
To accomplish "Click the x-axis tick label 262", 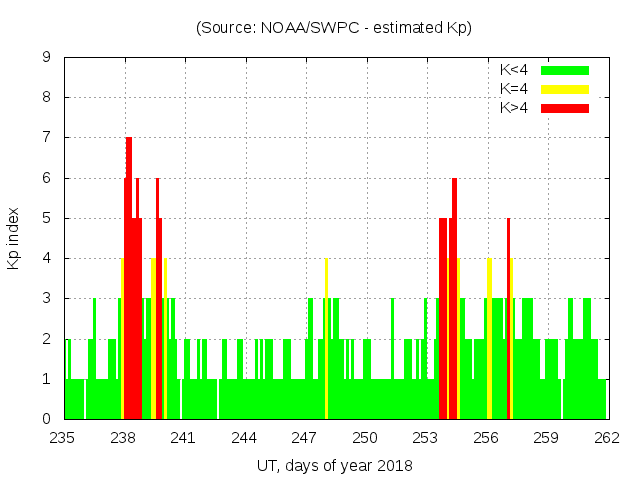I will coord(607,437).
